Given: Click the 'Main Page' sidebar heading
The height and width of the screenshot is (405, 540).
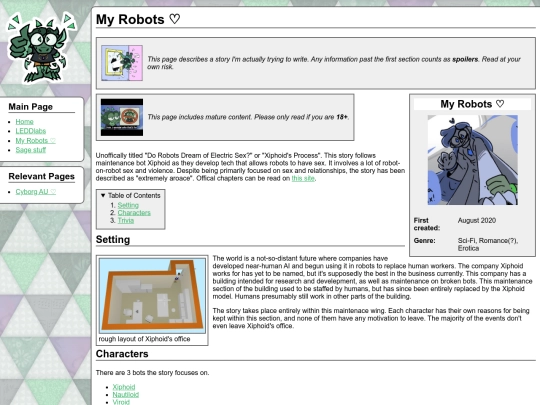Looking at the screenshot, I should click(31, 107).
